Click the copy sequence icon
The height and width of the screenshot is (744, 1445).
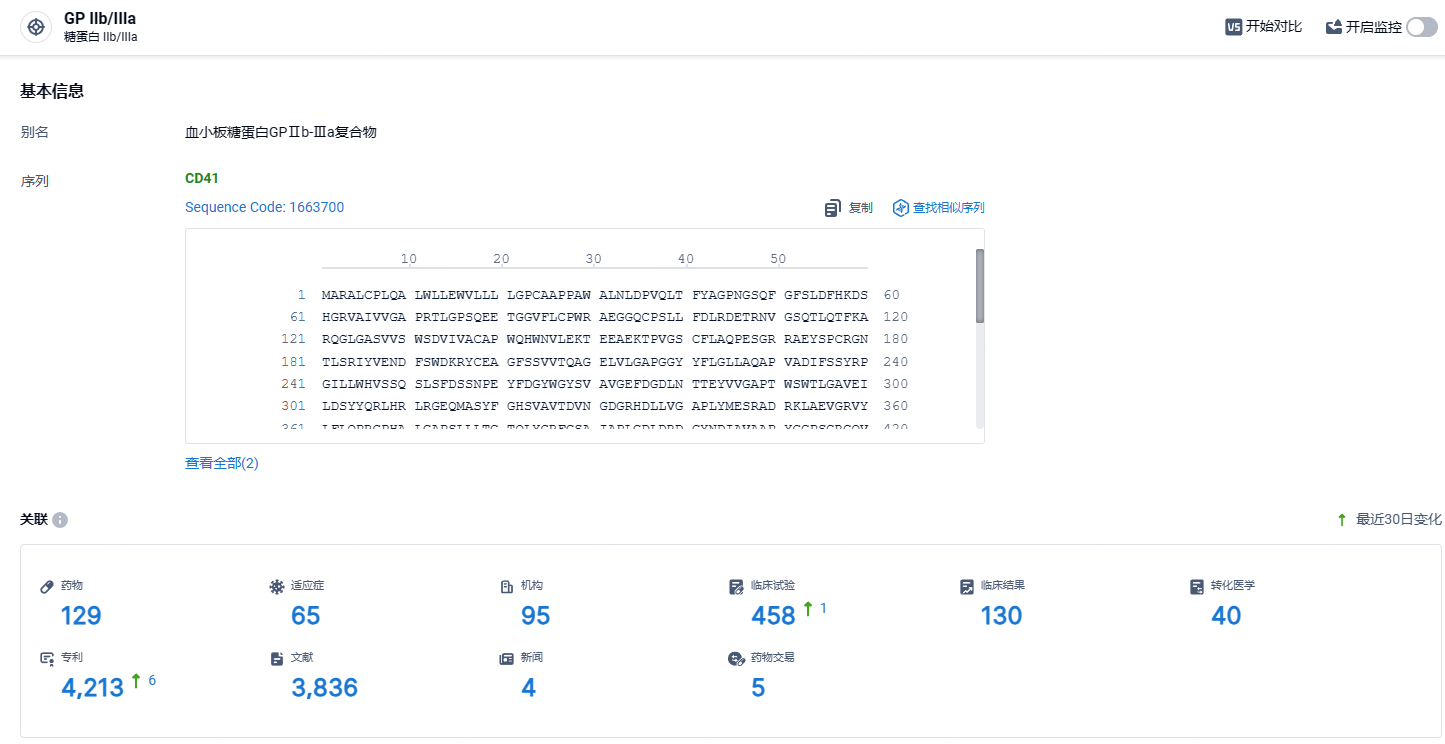pyautogui.click(x=832, y=208)
